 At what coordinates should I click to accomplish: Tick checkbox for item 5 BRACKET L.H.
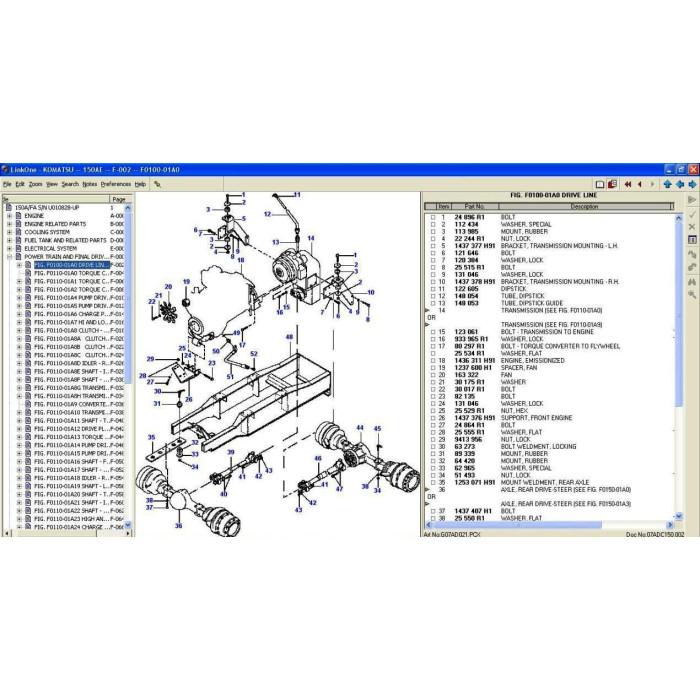(x=433, y=246)
